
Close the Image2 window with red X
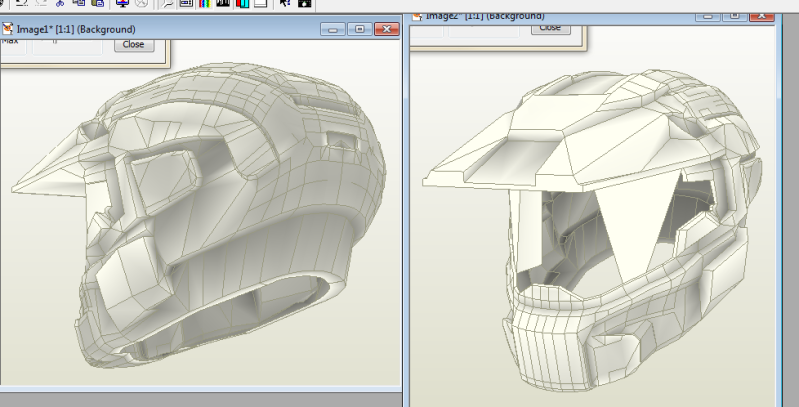762,16
